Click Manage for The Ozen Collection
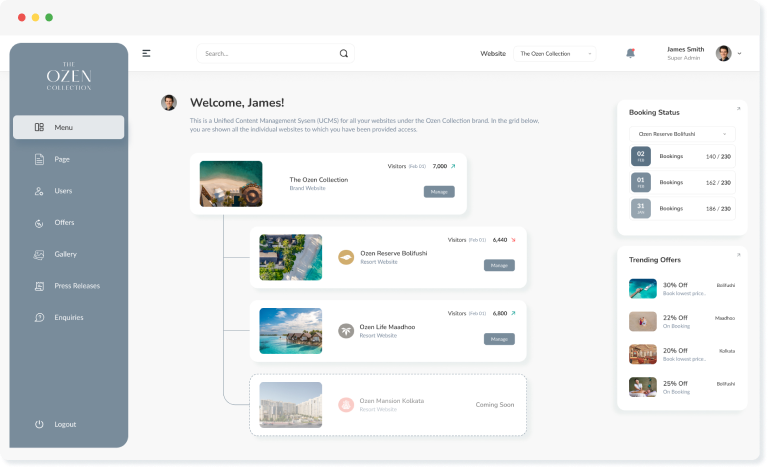This screenshot has width=768, height=468. (439, 191)
